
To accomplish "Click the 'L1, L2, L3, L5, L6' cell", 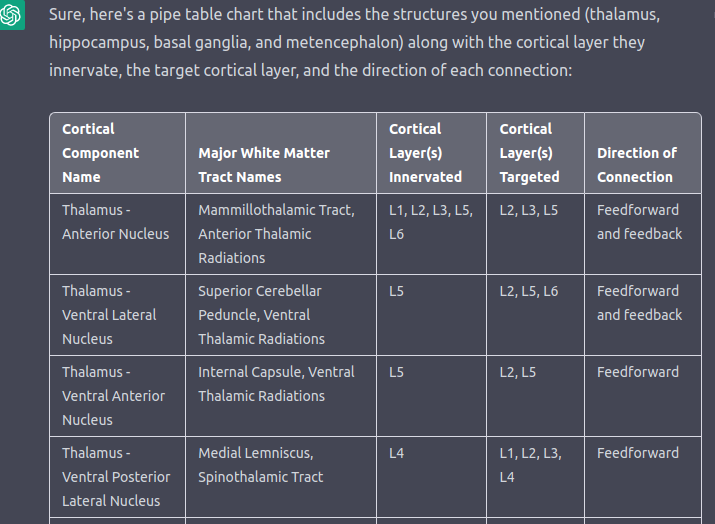I will point(431,234).
